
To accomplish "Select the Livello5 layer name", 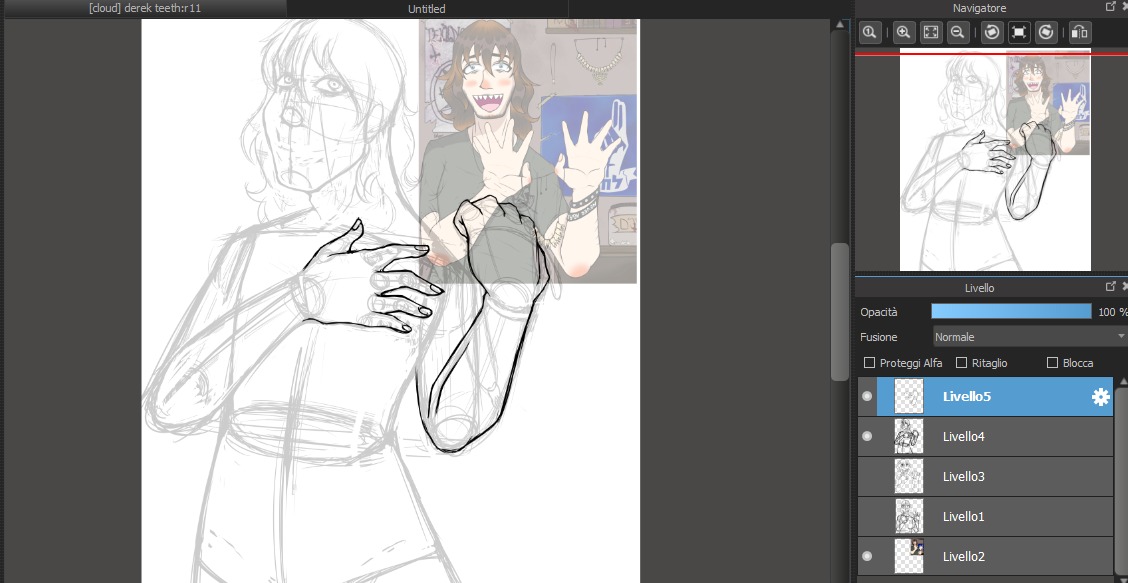I will (x=967, y=397).
